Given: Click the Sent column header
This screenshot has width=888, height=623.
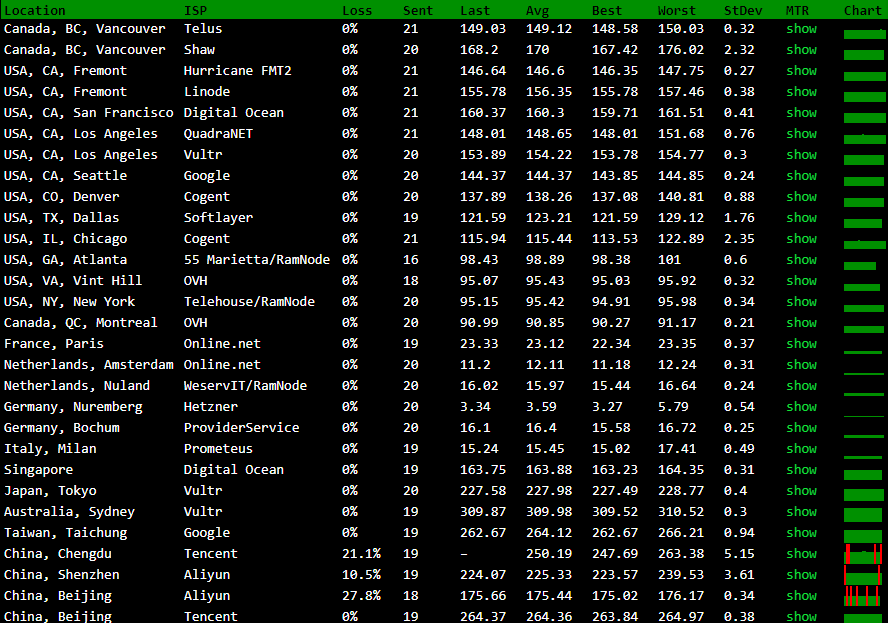Looking at the screenshot, I should [418, 10].
